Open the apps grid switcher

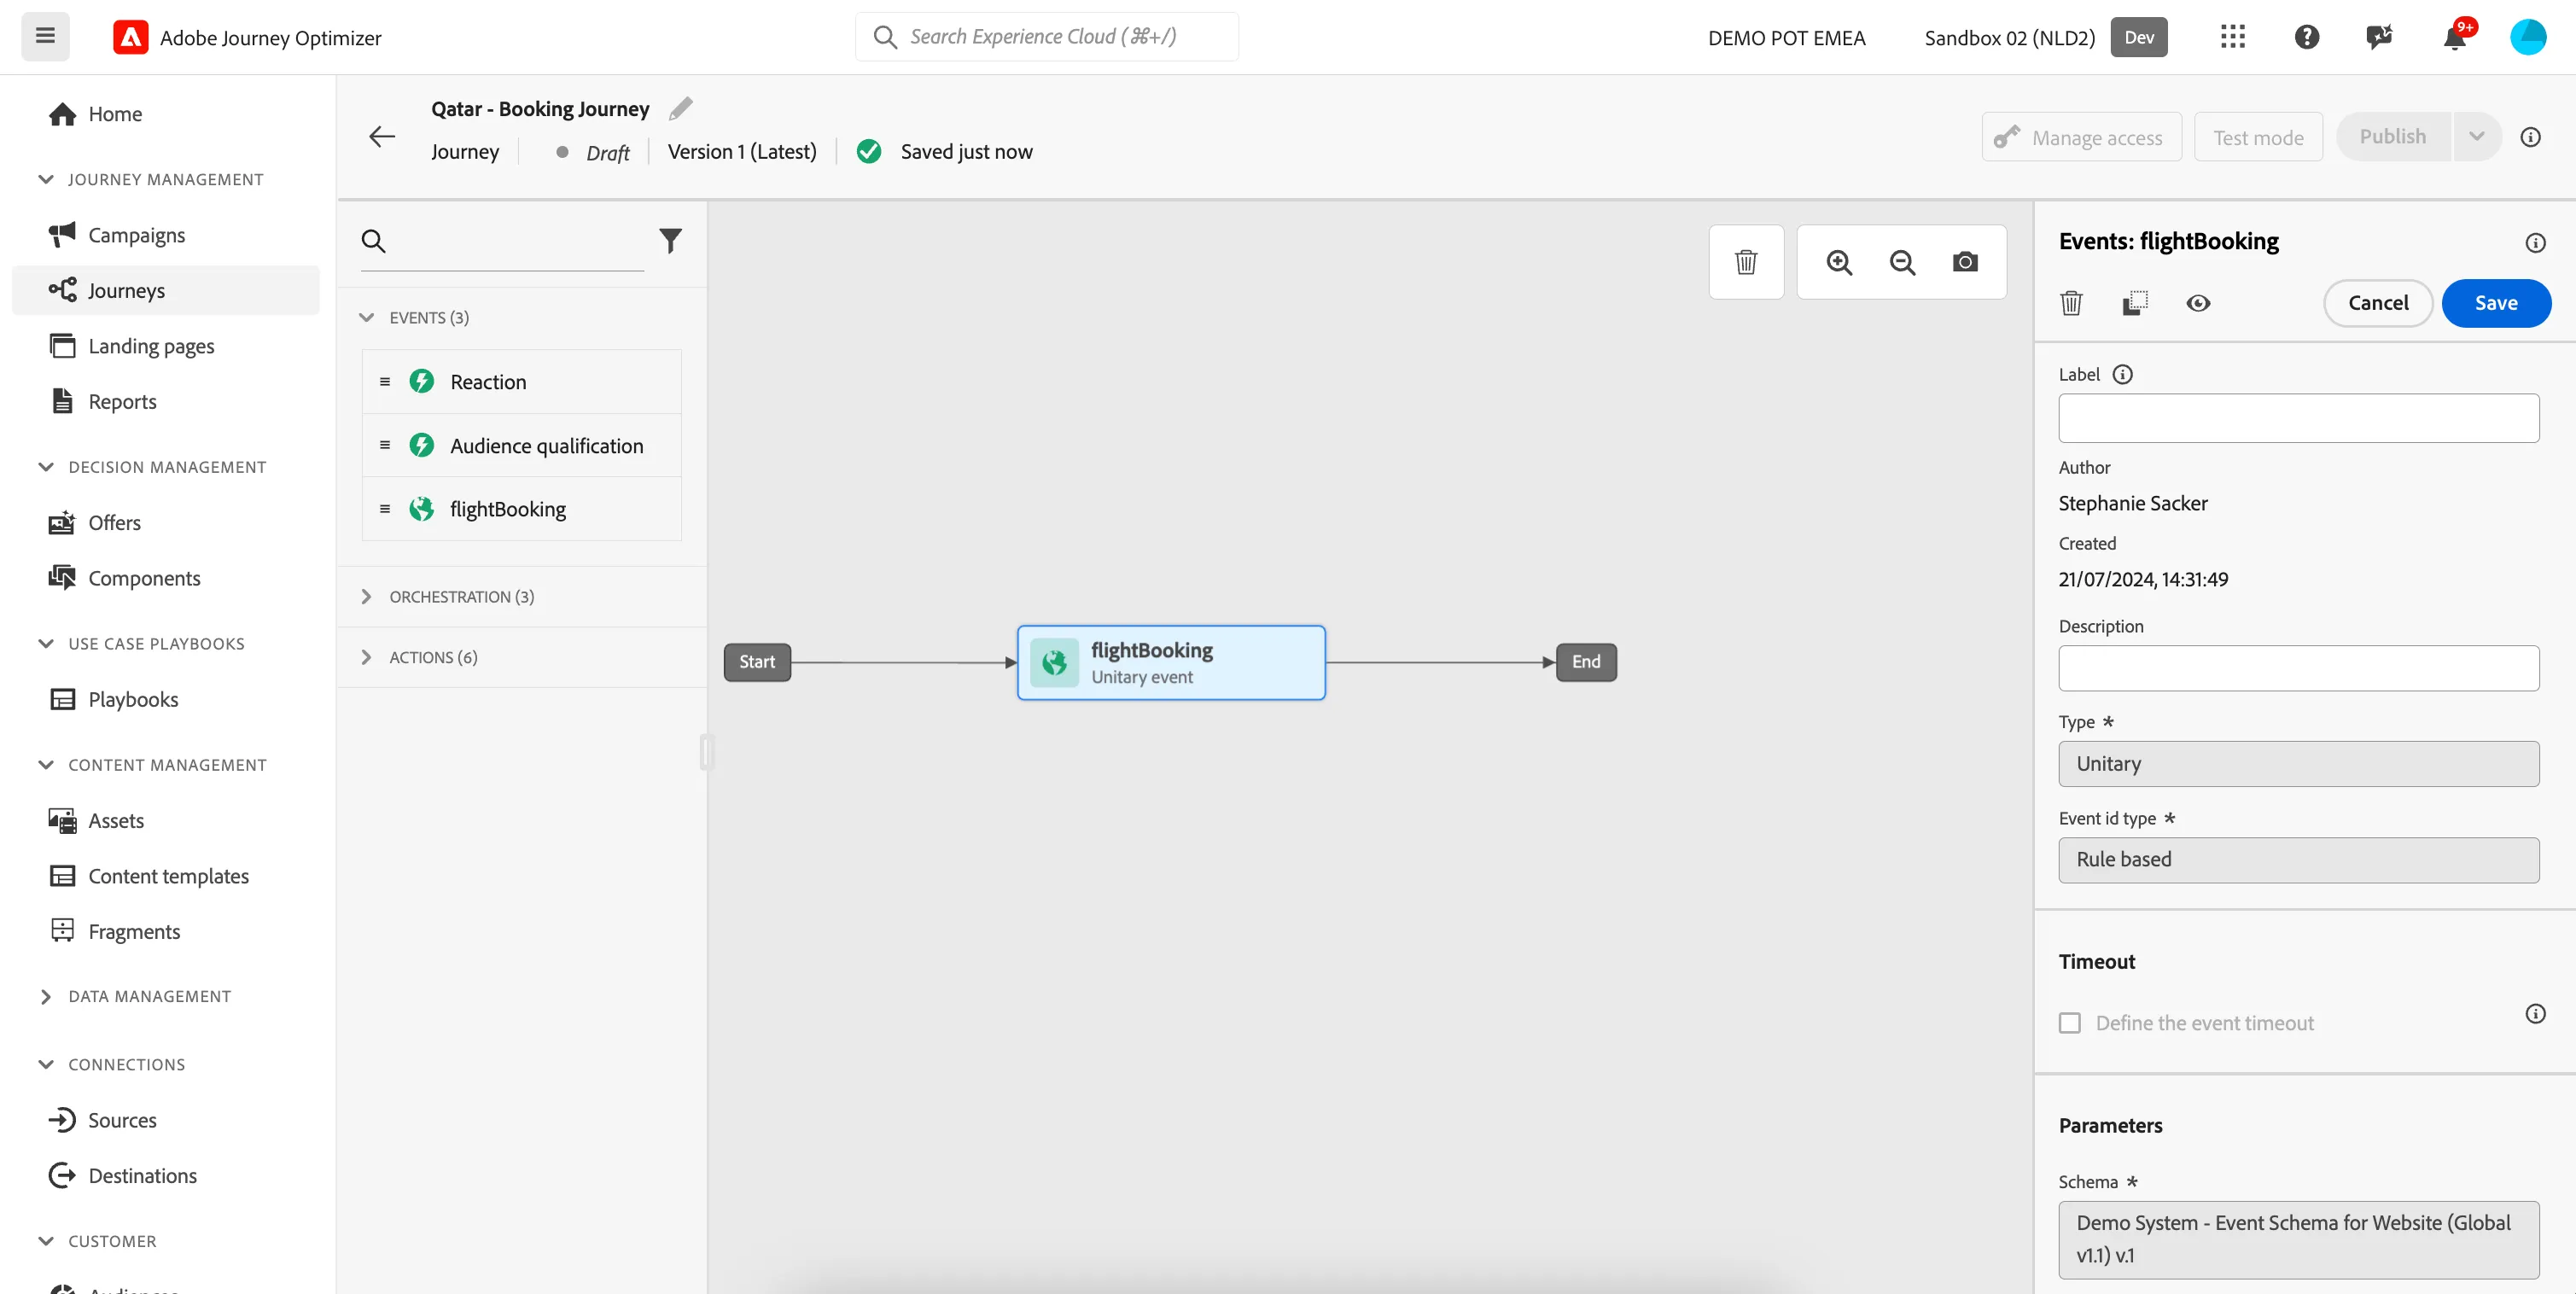(2233, 38)
